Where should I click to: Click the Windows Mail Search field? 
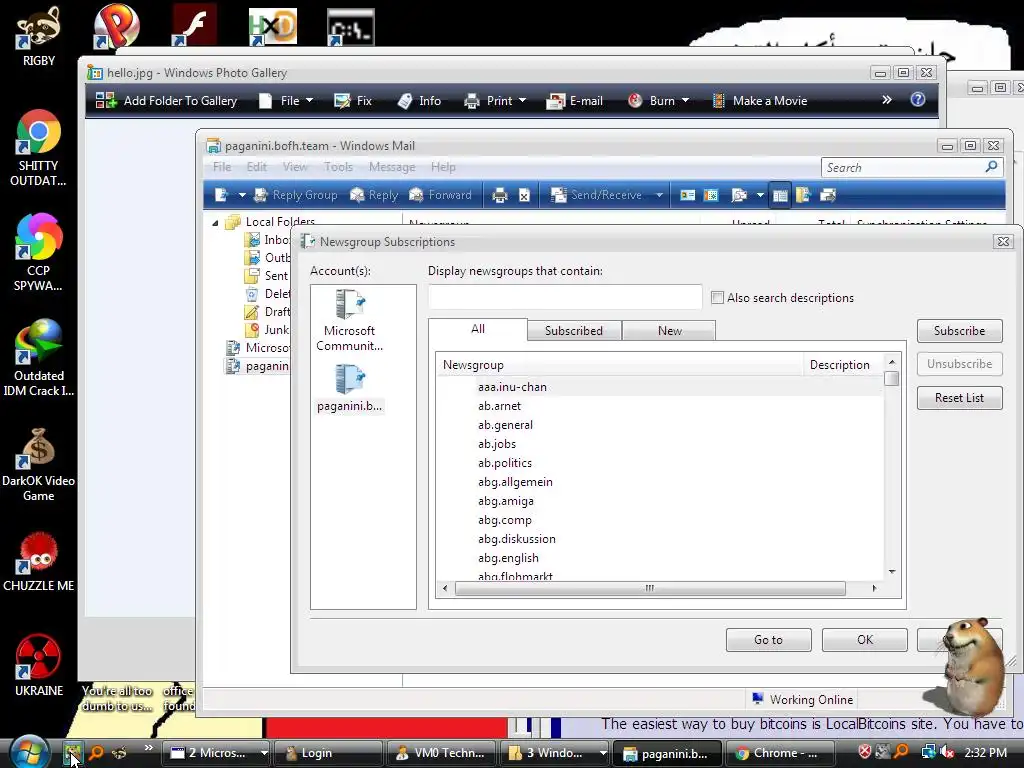click(904, 167)
